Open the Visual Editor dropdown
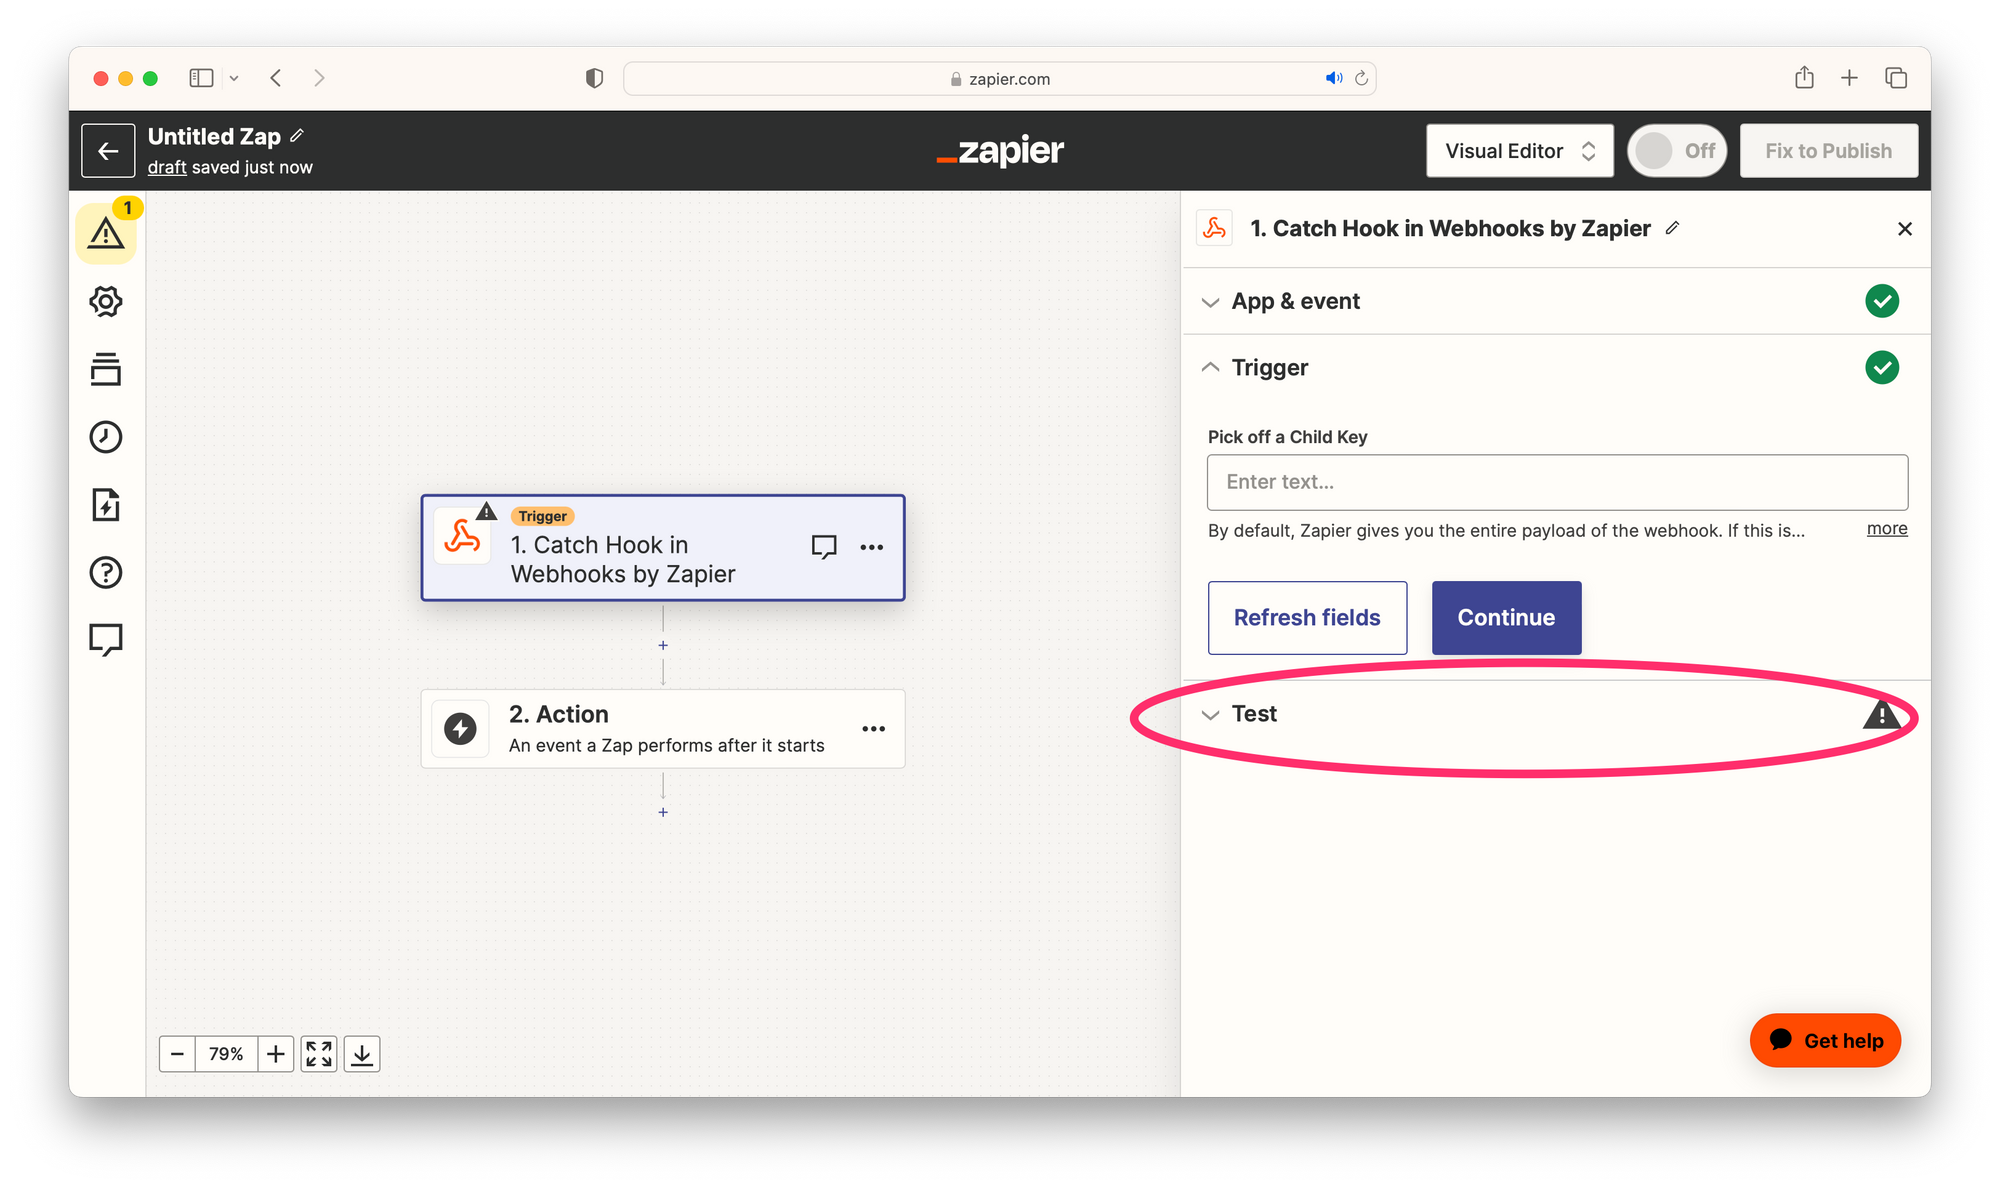2000x1188 pixels. [1520, 151]
